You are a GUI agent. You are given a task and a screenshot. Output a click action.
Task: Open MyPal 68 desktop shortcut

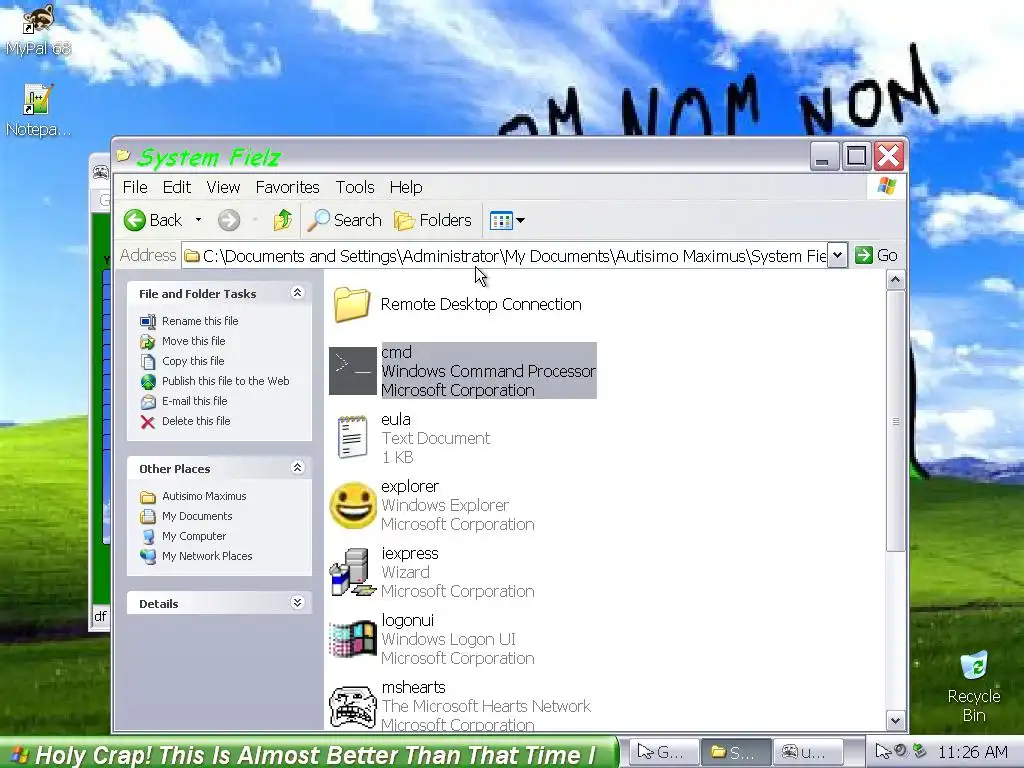(x=38, y=29)
